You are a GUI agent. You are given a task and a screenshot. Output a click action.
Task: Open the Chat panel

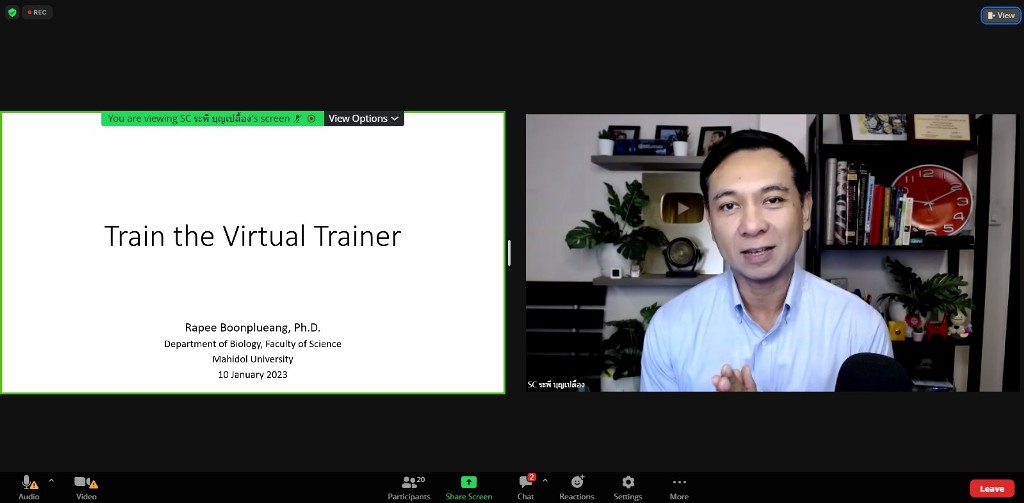click(x=525, y=484)
